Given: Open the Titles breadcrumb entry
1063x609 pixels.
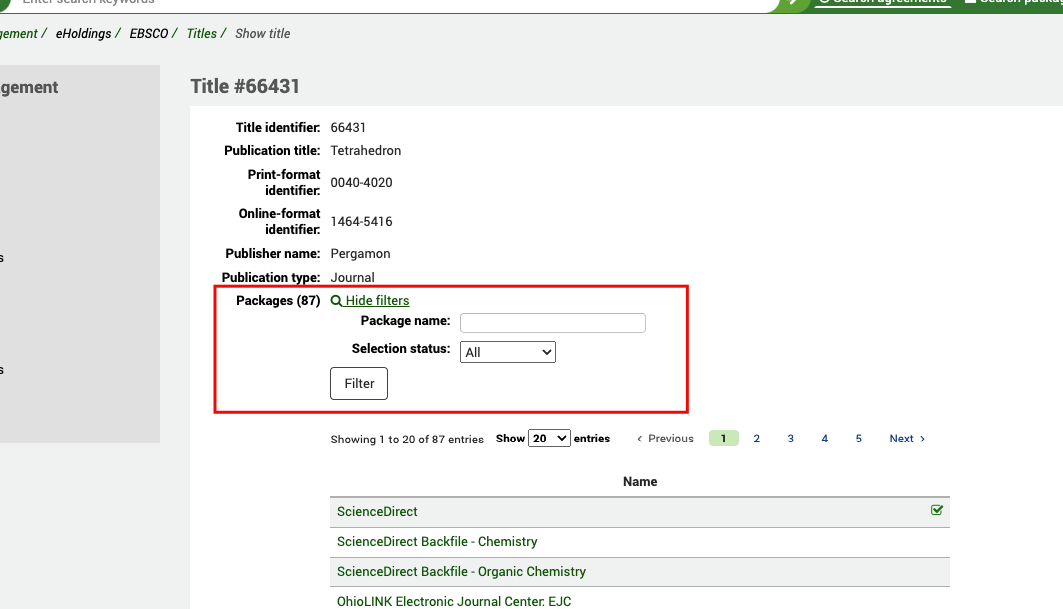Looking at the screenshot, I should [201, 33].
